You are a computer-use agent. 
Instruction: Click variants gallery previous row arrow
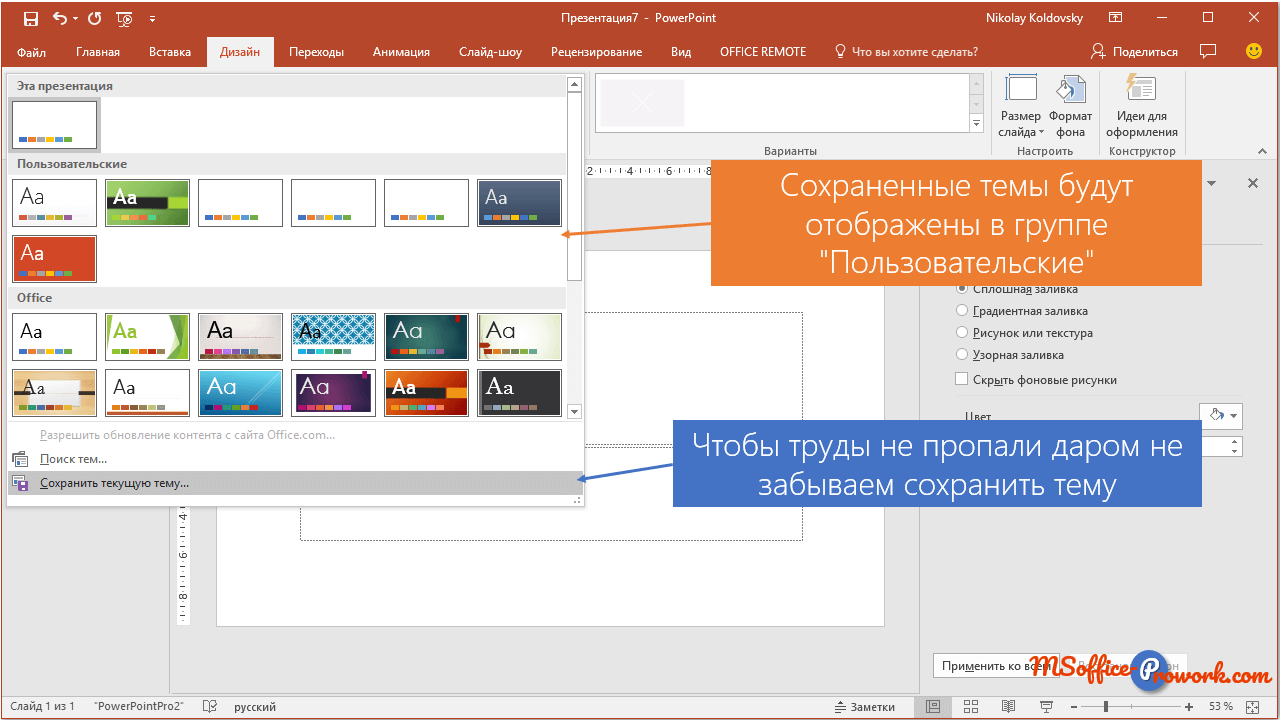tap(977, 84)
